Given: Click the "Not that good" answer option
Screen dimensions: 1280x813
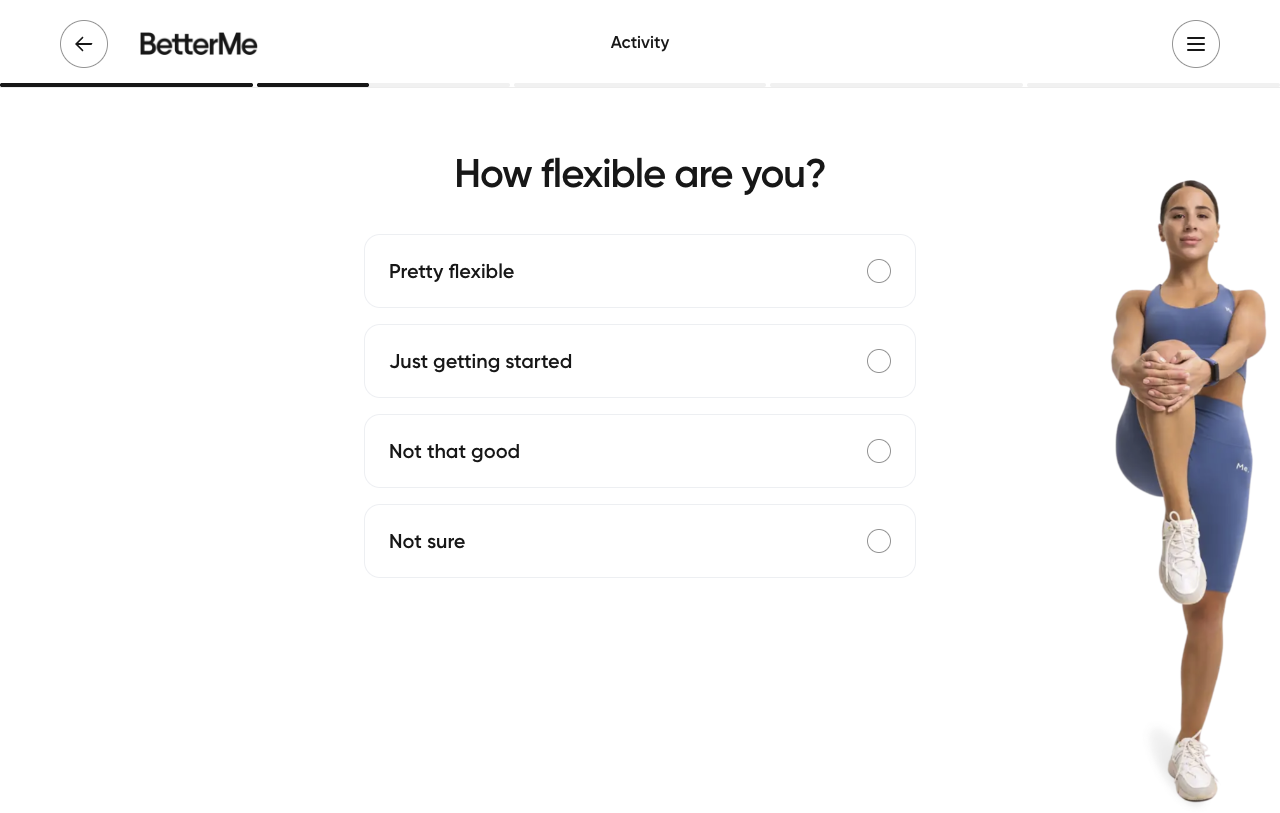Looking at the screenshot, I should tap(640, 451).
